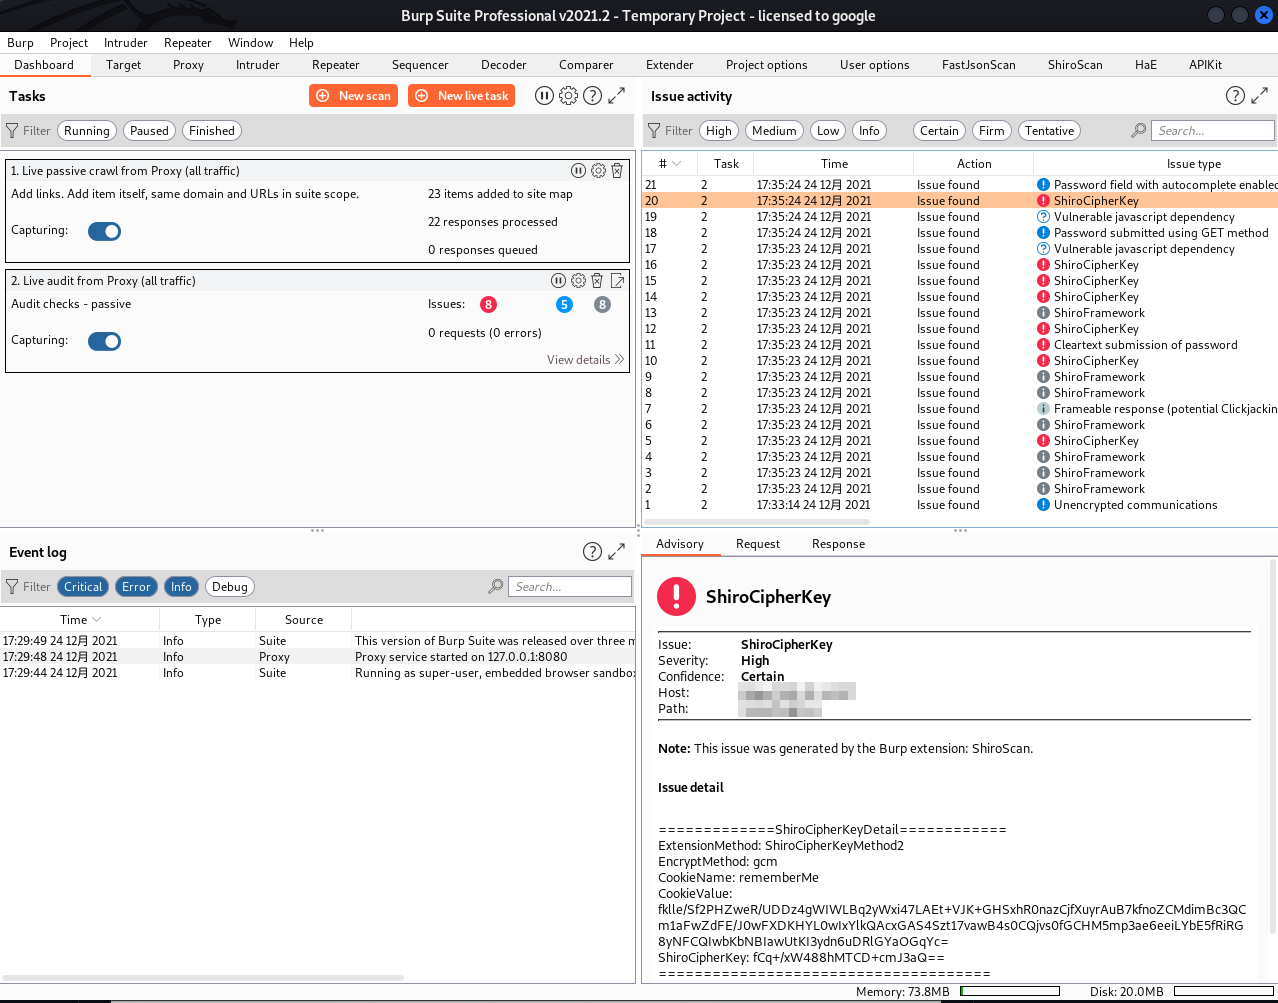
Task: Pause the Live audit from Proxy task
Action: tap(558, 280)
